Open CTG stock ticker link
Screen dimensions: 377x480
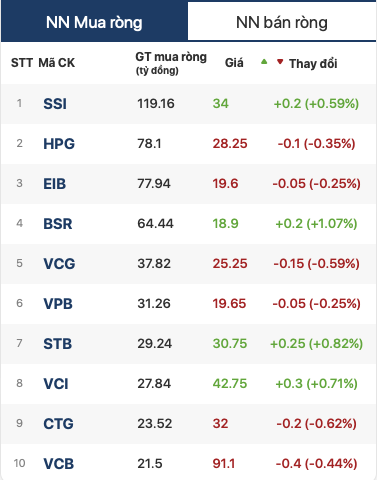point(58,424)
